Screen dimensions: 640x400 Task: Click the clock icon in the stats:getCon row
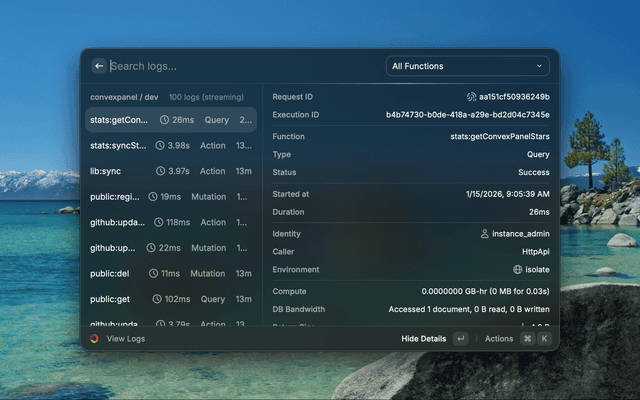[164, 120]
